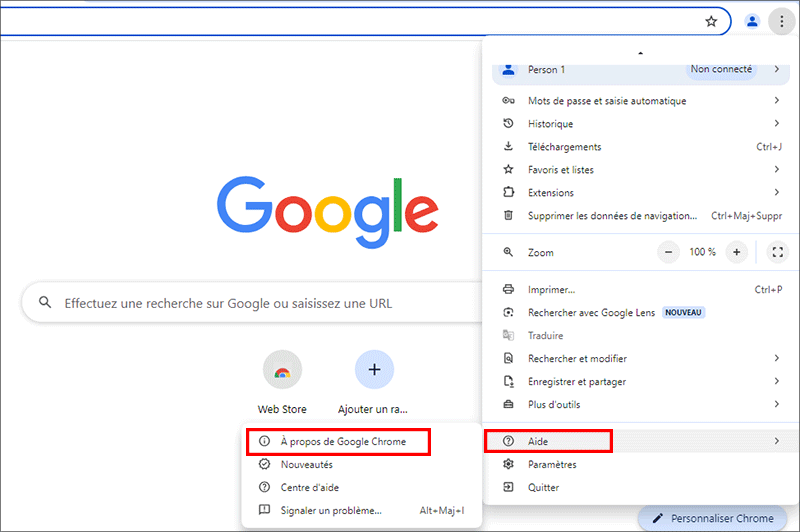This screenshot has width=800, height=532.
Task: Open Favoris et listes
Action: pyautogui.click(x=640, y=169)
